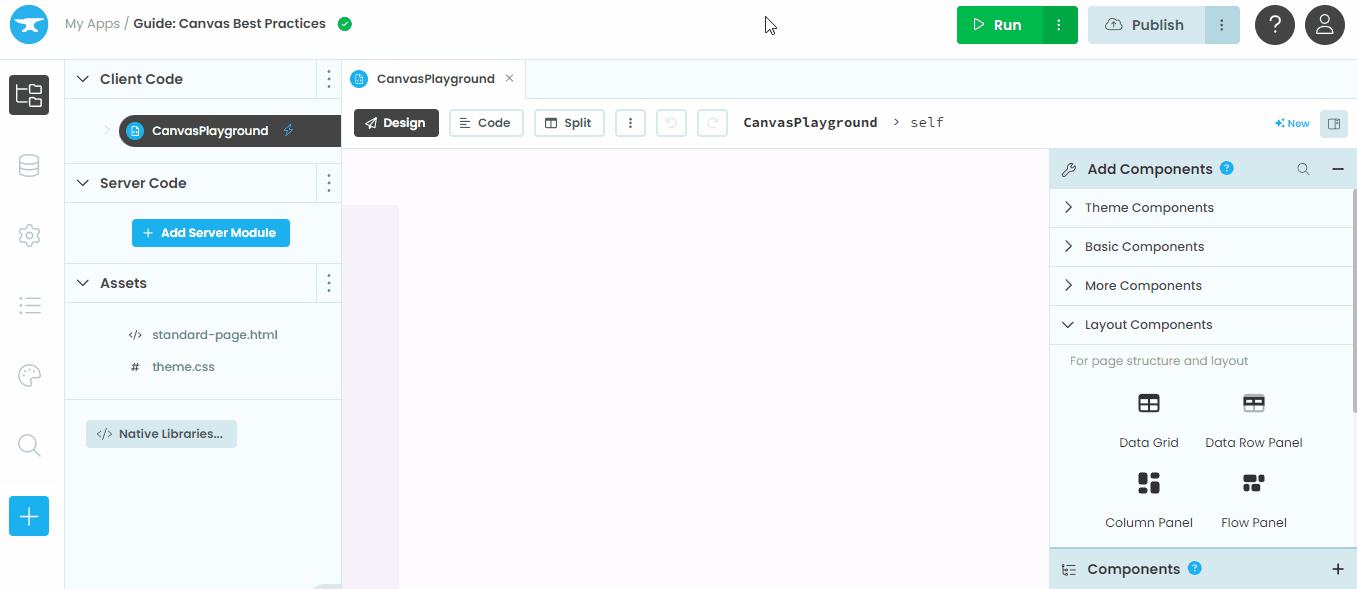Open the Theme palette sidebar icon
Viewport: 1357px width, 589px height.
point(29,376)
